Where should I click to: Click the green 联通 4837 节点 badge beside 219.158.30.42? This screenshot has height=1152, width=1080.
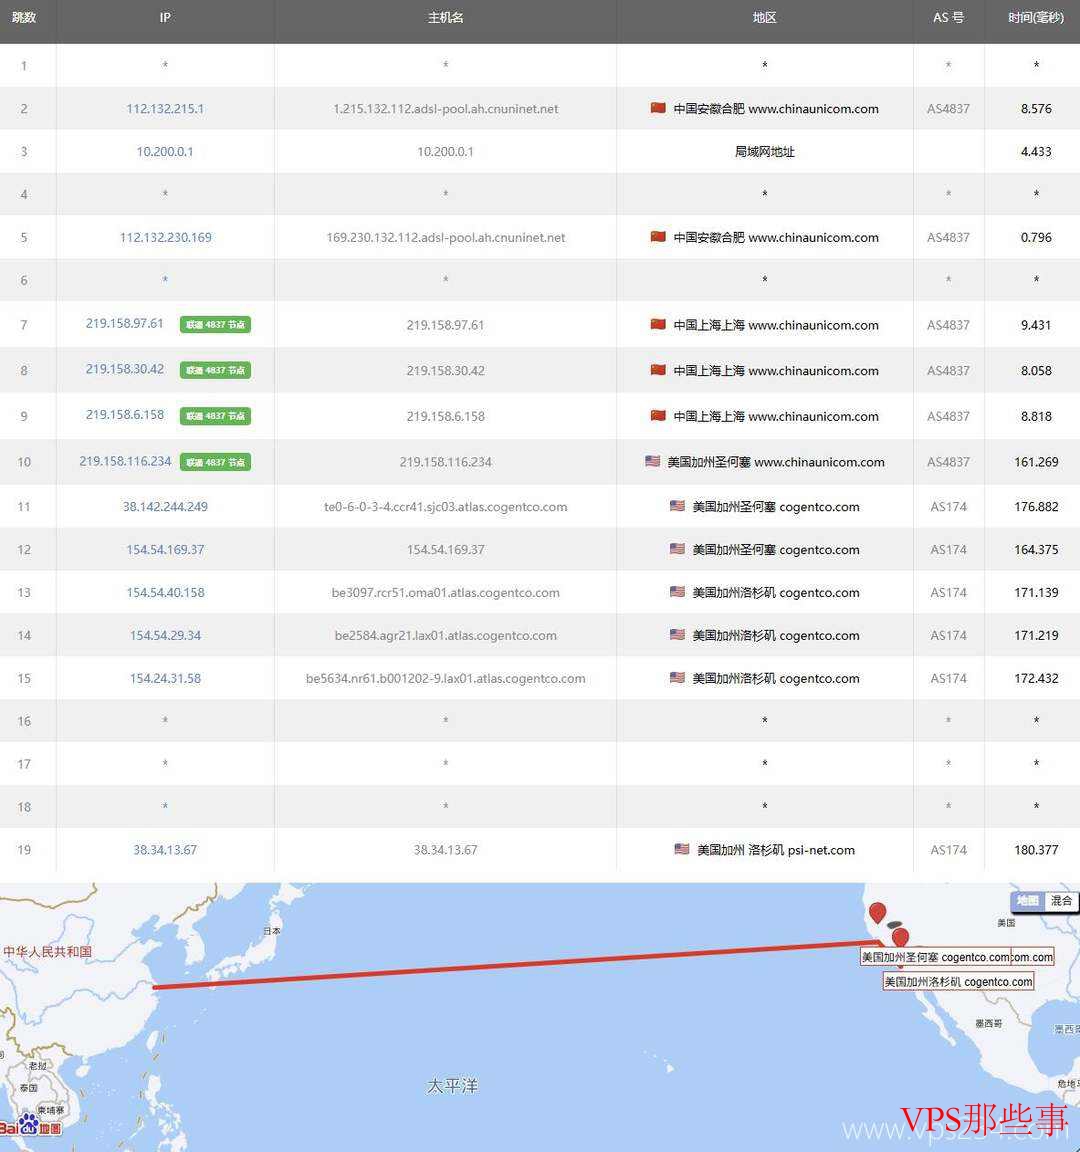(215, 370)
